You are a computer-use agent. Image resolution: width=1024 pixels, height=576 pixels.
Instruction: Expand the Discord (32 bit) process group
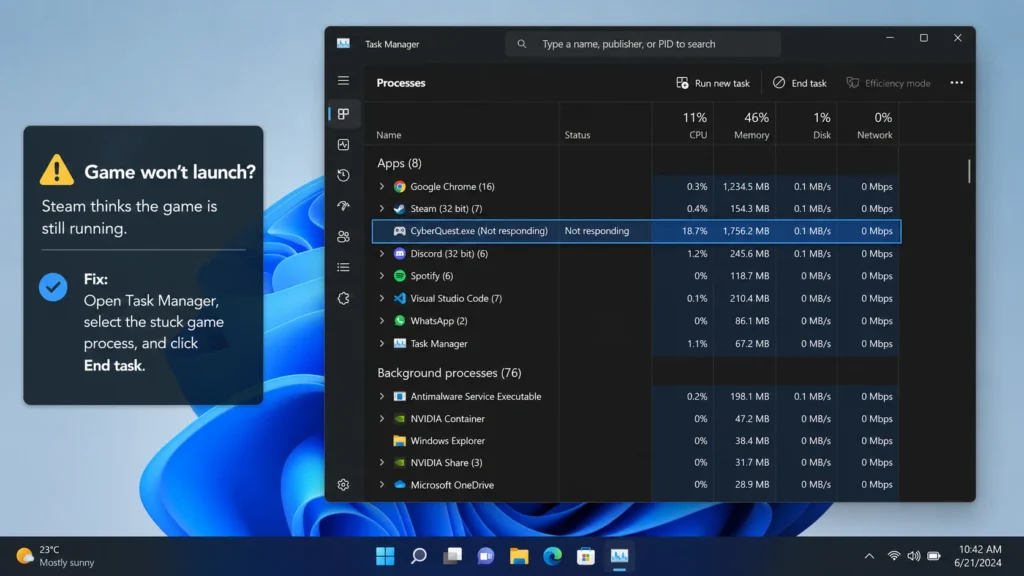click(x=382, y=253)
